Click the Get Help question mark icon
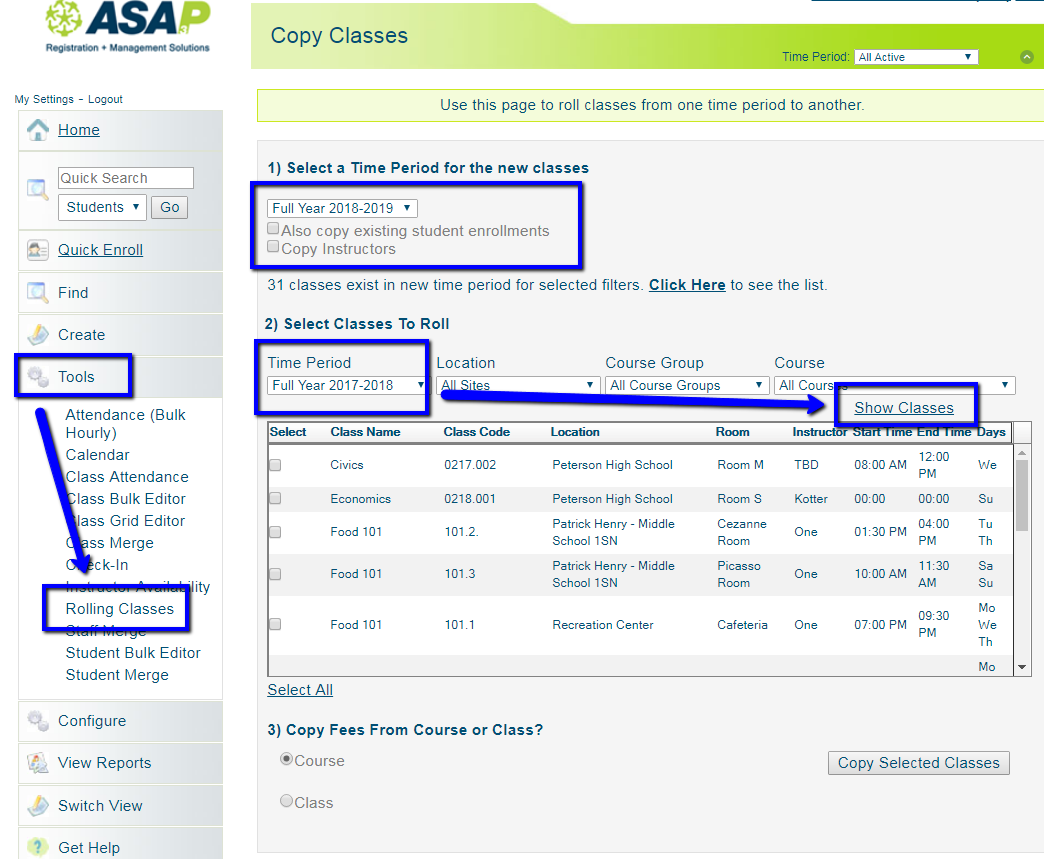 coord(38,847)
